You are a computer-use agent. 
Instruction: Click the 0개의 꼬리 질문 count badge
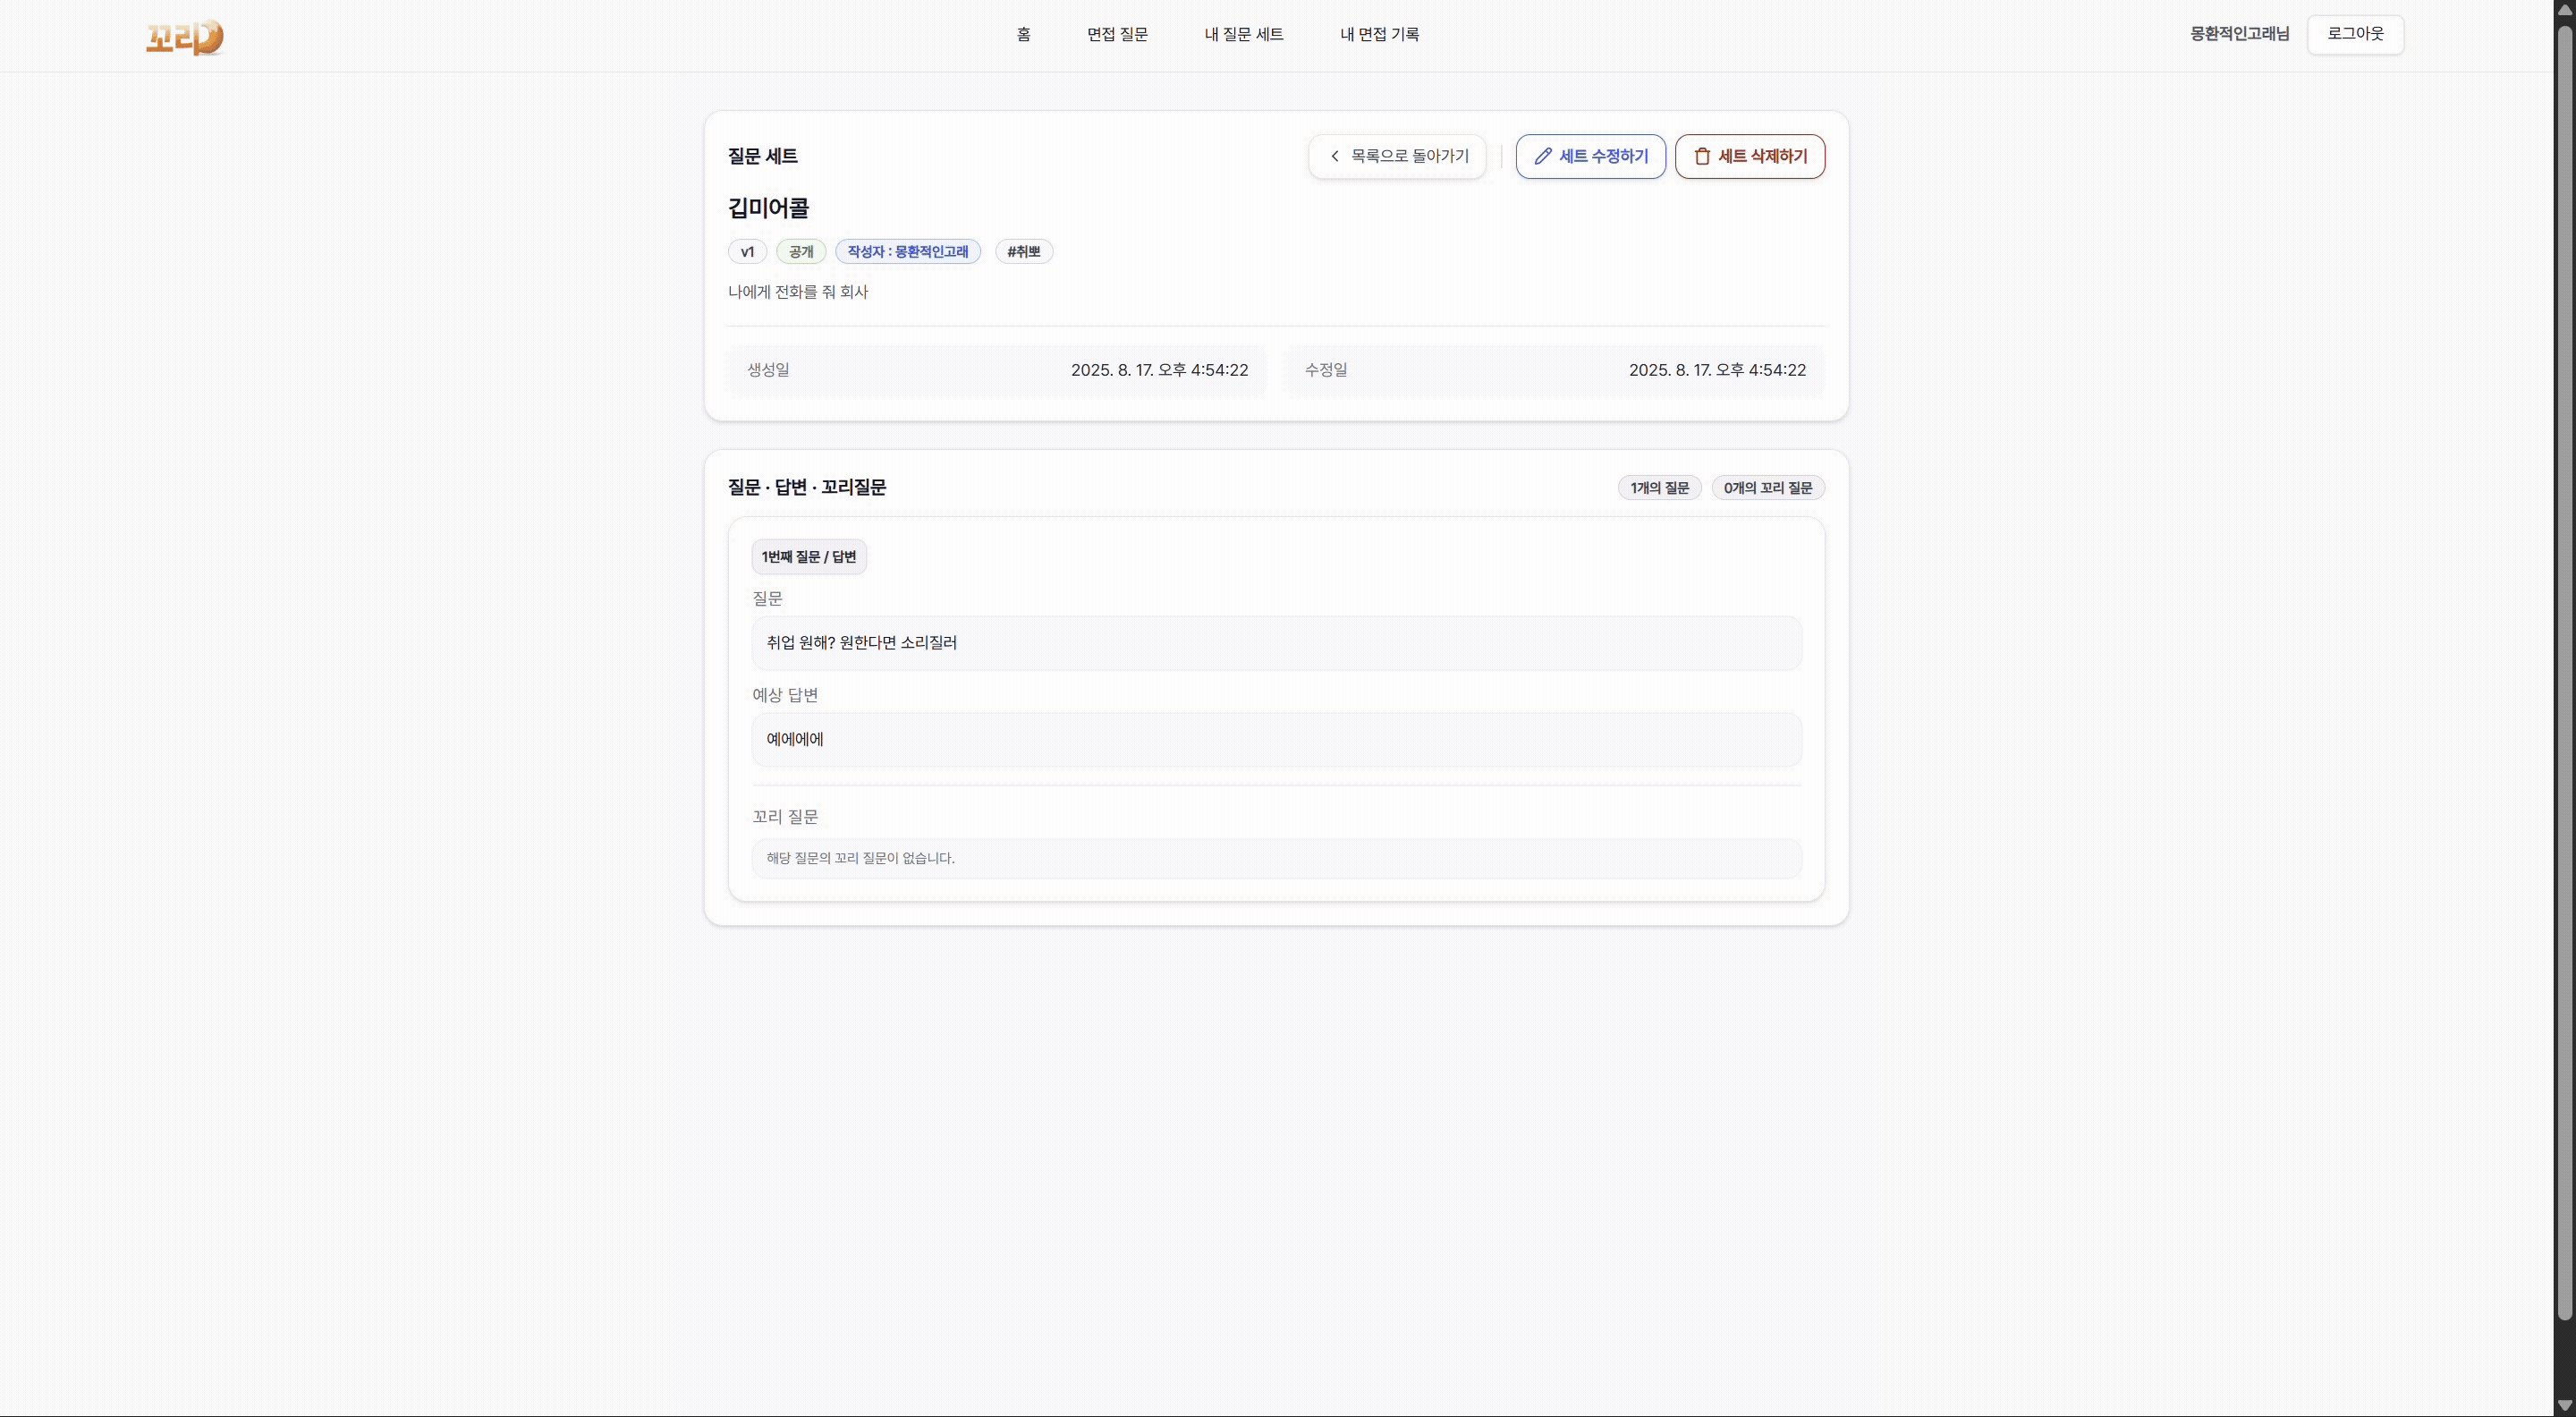(x=1767, y=488)
